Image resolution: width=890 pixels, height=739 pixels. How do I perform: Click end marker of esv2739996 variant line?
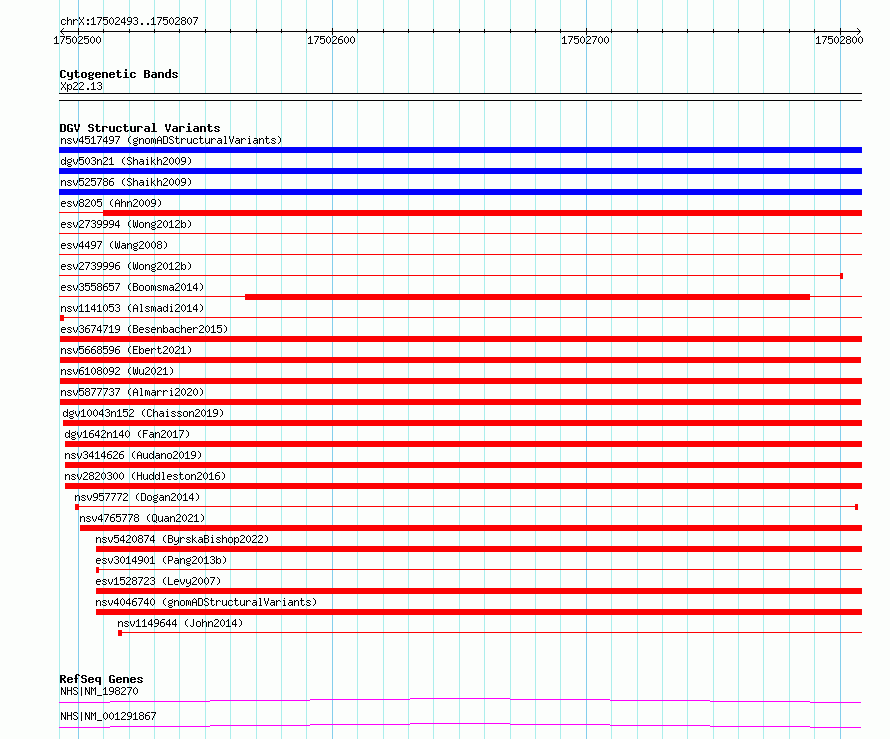(841, 276)
